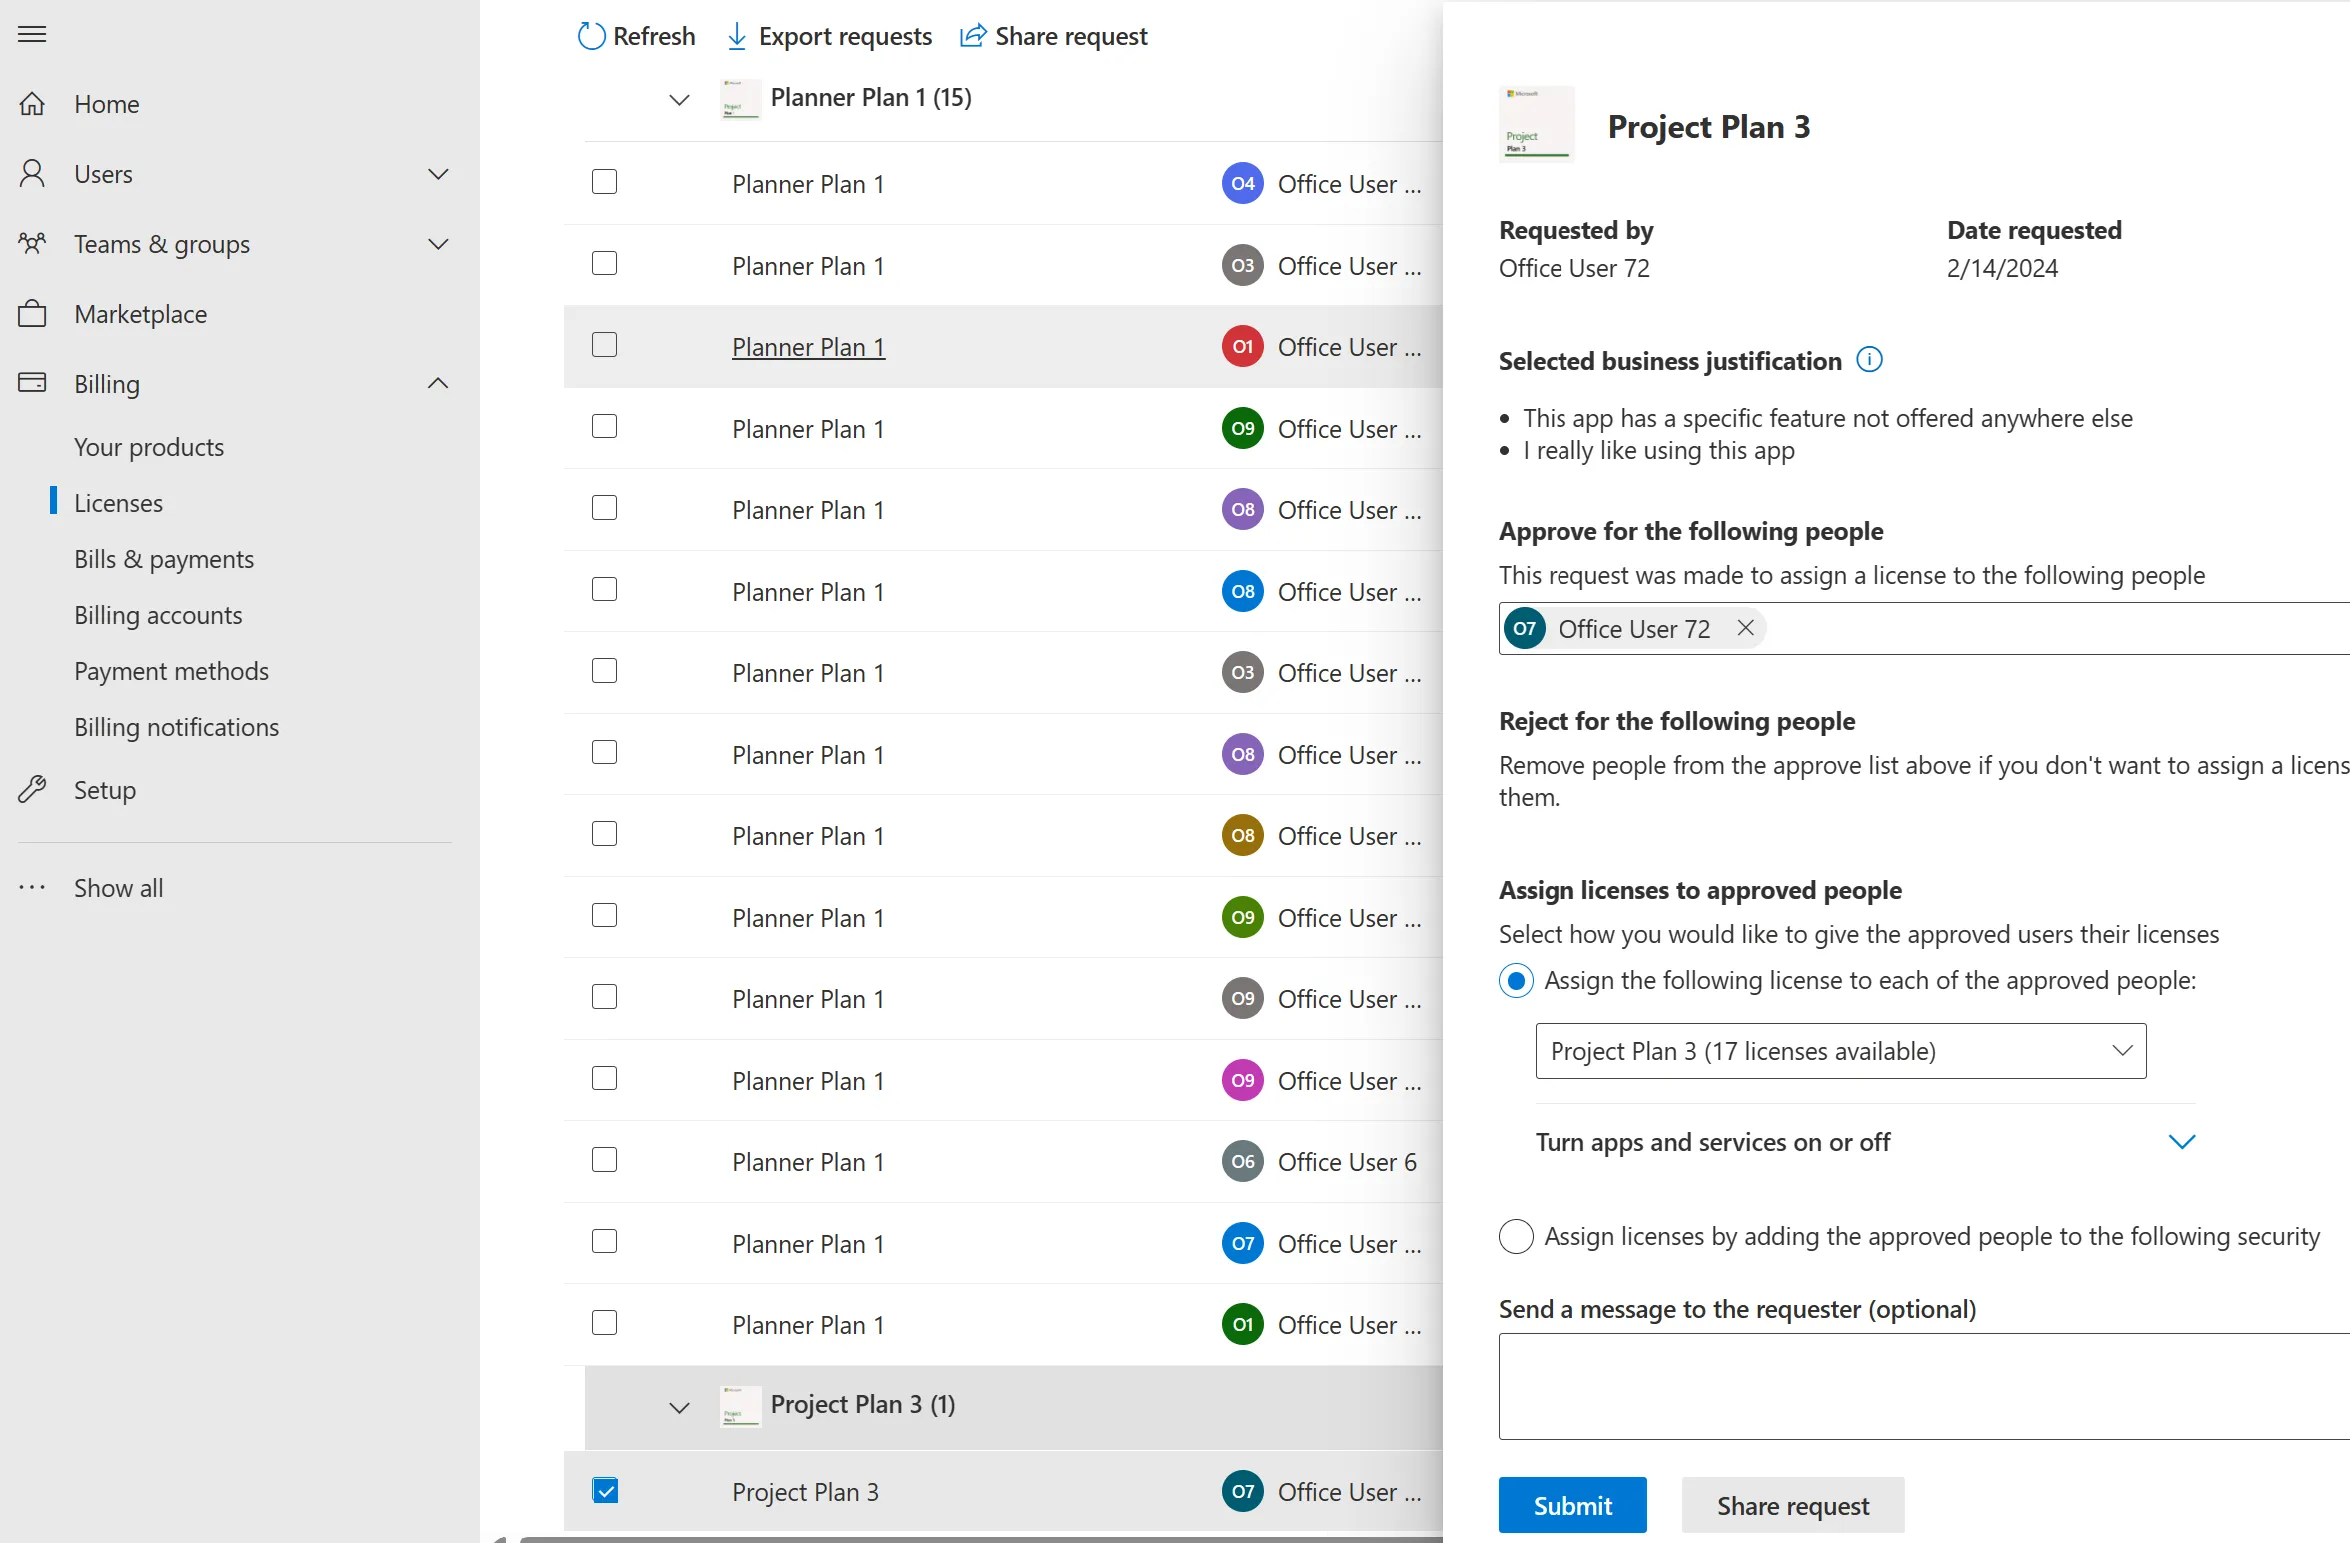Click Export requests toolbar label
2350x1543 pixels.
845,37
